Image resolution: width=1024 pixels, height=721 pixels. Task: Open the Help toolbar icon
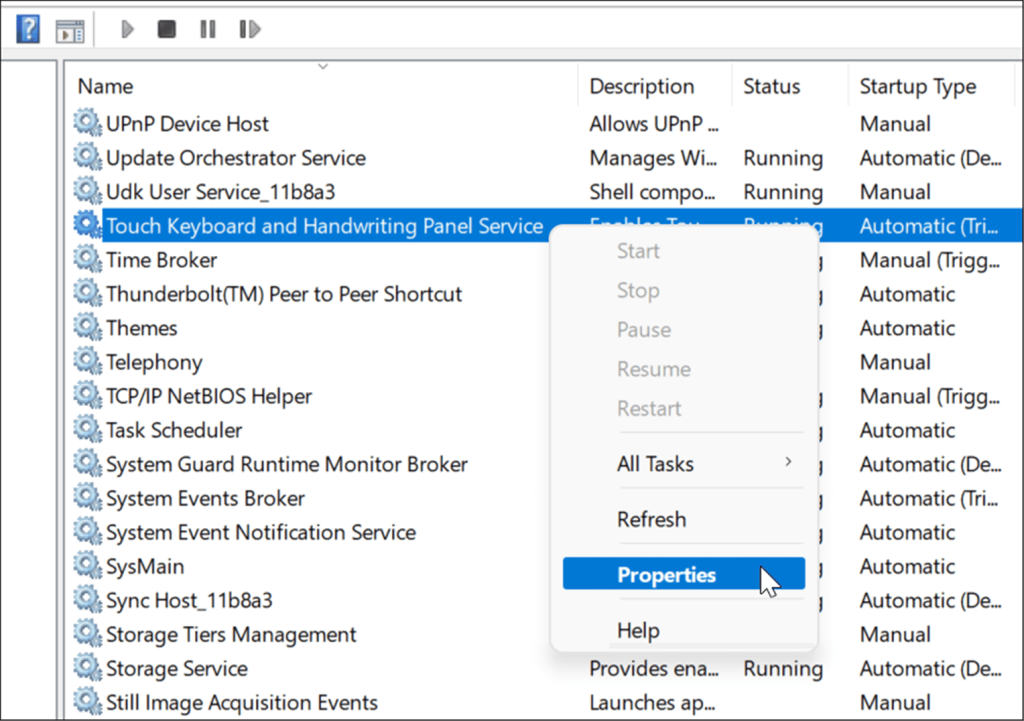(x=28, y=29)
